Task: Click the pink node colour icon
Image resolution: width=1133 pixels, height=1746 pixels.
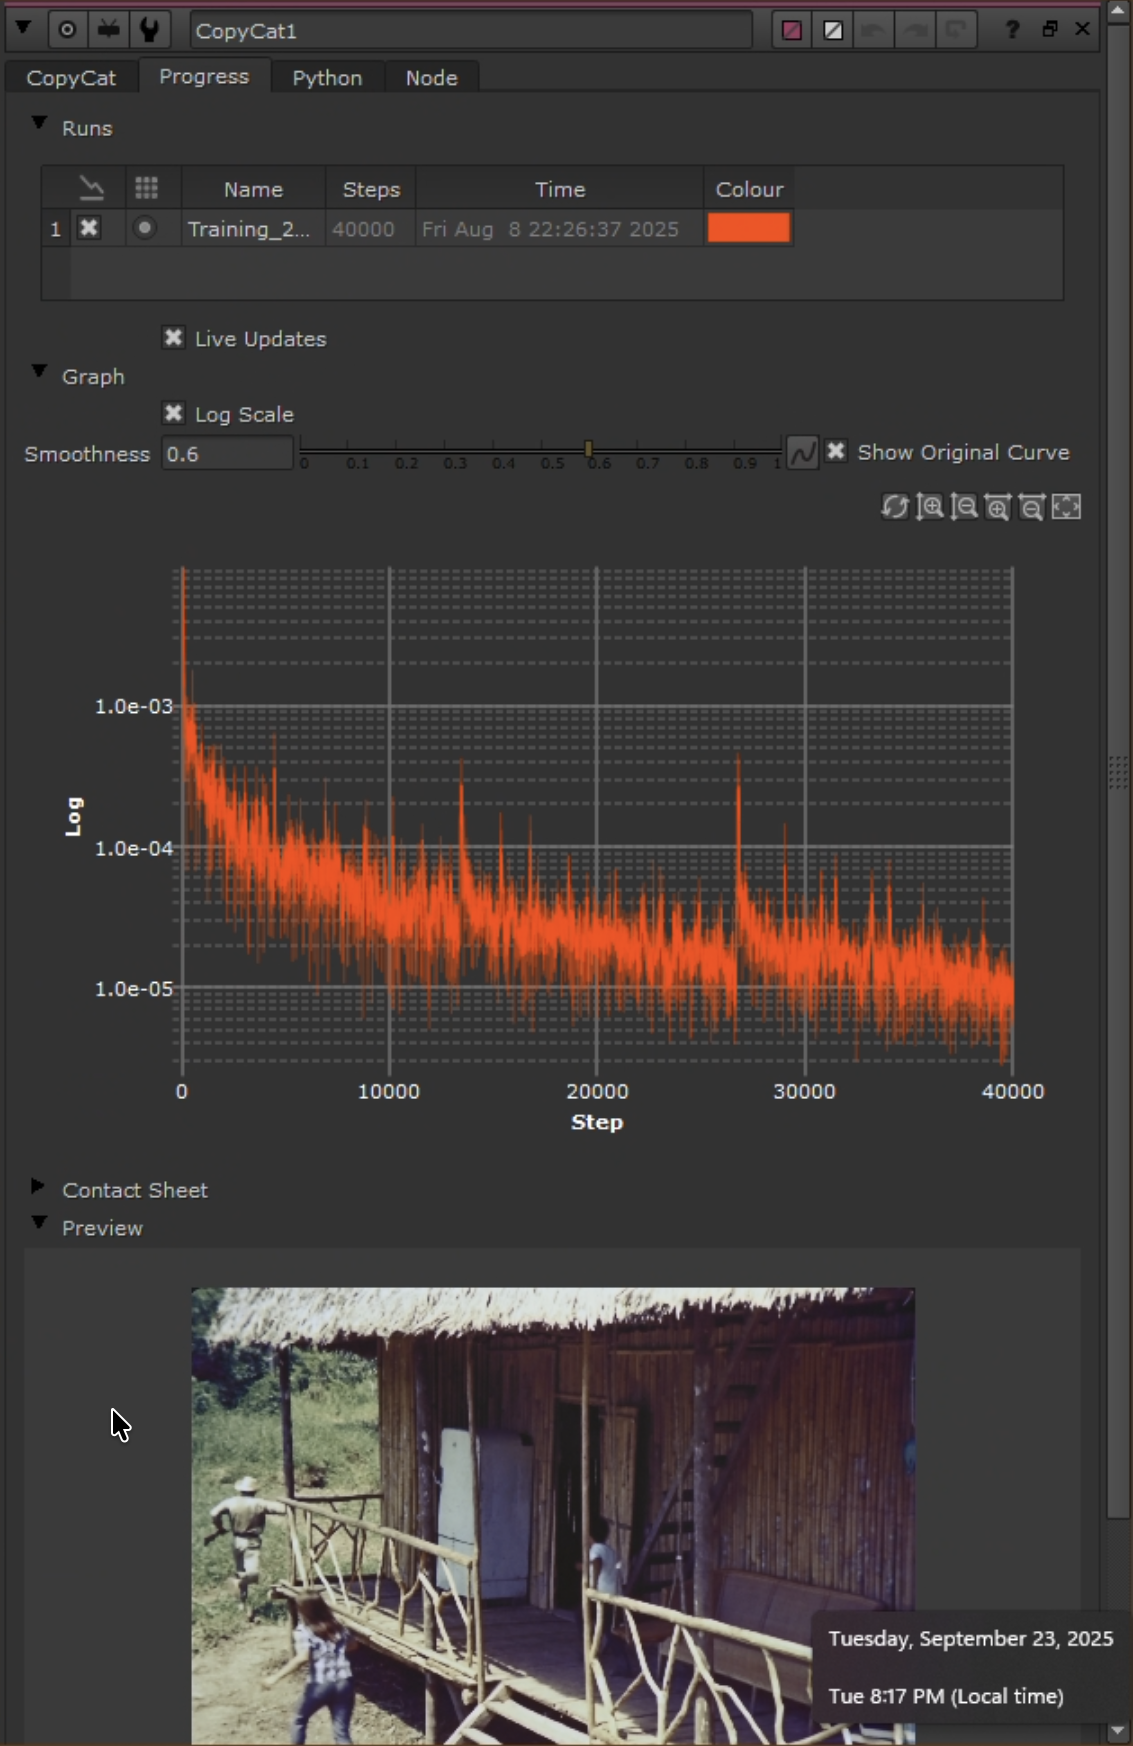Action: (792, 30)
